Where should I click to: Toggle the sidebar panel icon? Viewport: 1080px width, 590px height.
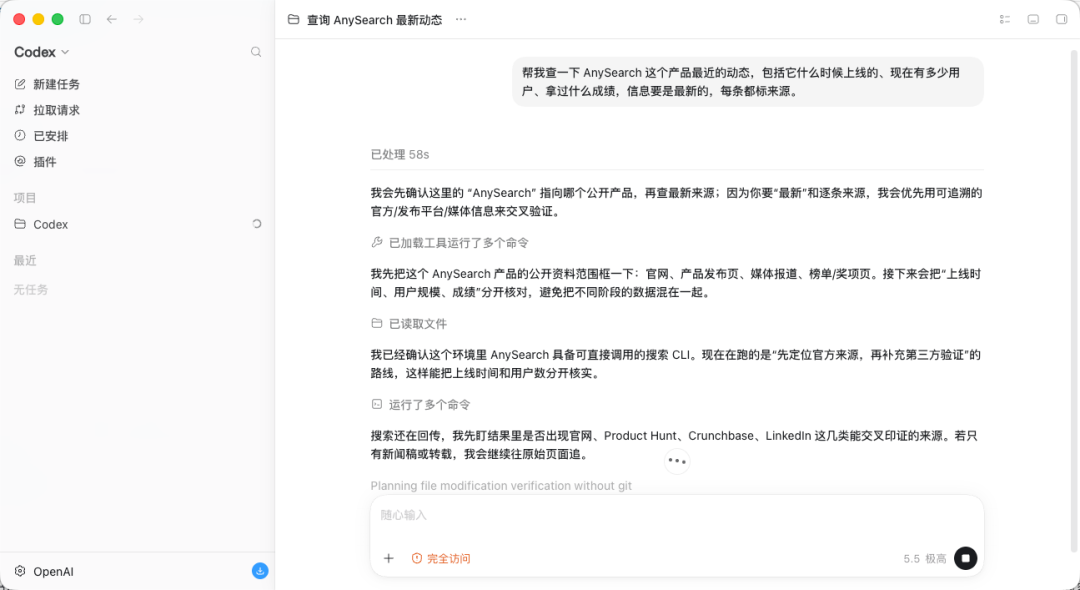point(85,19)
